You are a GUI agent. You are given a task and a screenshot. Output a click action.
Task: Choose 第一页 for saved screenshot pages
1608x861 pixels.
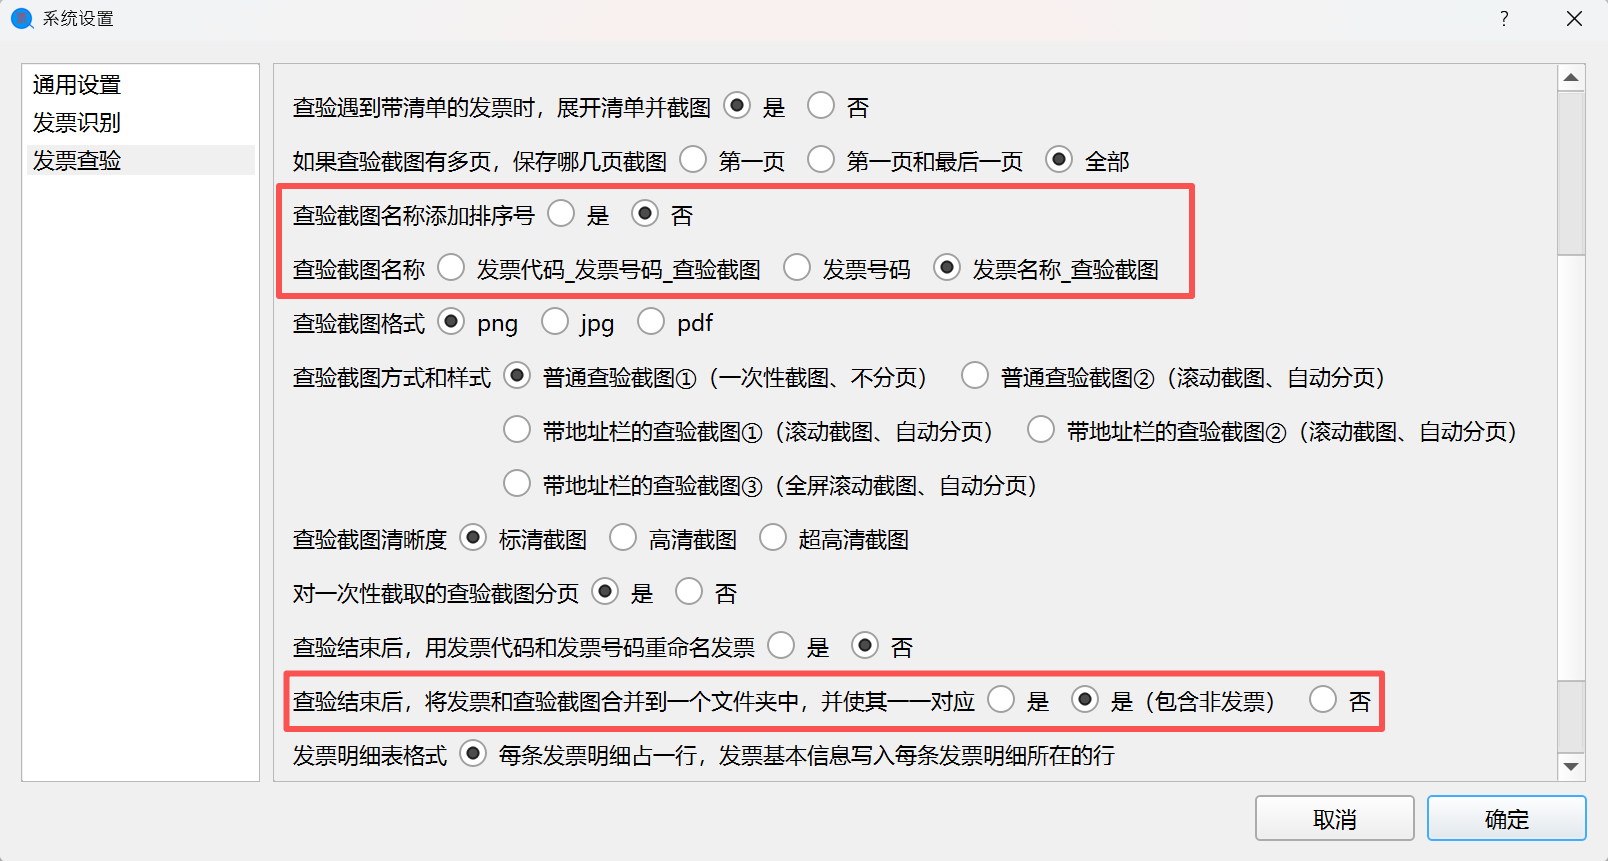pos(693,160)
